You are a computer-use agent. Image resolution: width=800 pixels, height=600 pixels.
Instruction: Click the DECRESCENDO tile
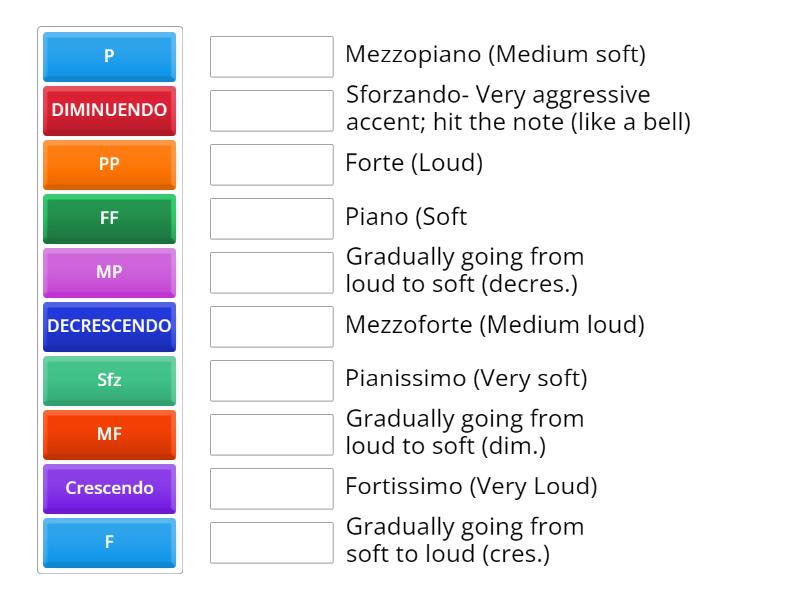[x=108, y=327]
